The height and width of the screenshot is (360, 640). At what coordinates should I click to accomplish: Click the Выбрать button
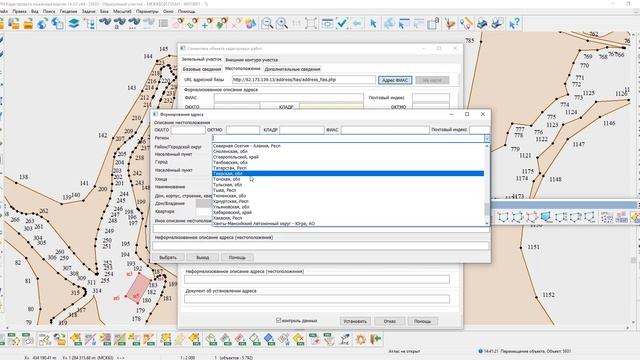click(168, 258)
